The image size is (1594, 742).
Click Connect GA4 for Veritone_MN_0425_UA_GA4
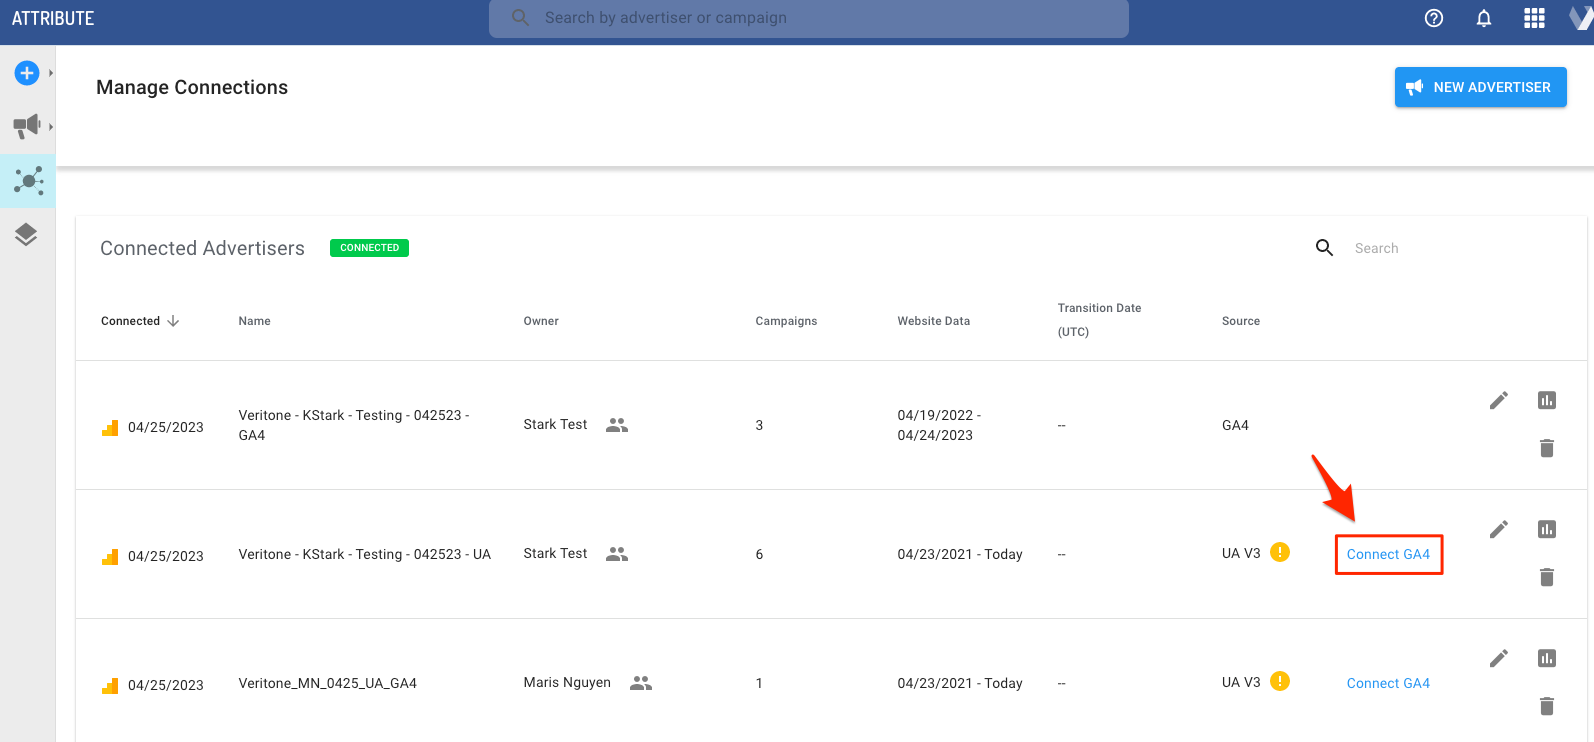[1388, 683]
